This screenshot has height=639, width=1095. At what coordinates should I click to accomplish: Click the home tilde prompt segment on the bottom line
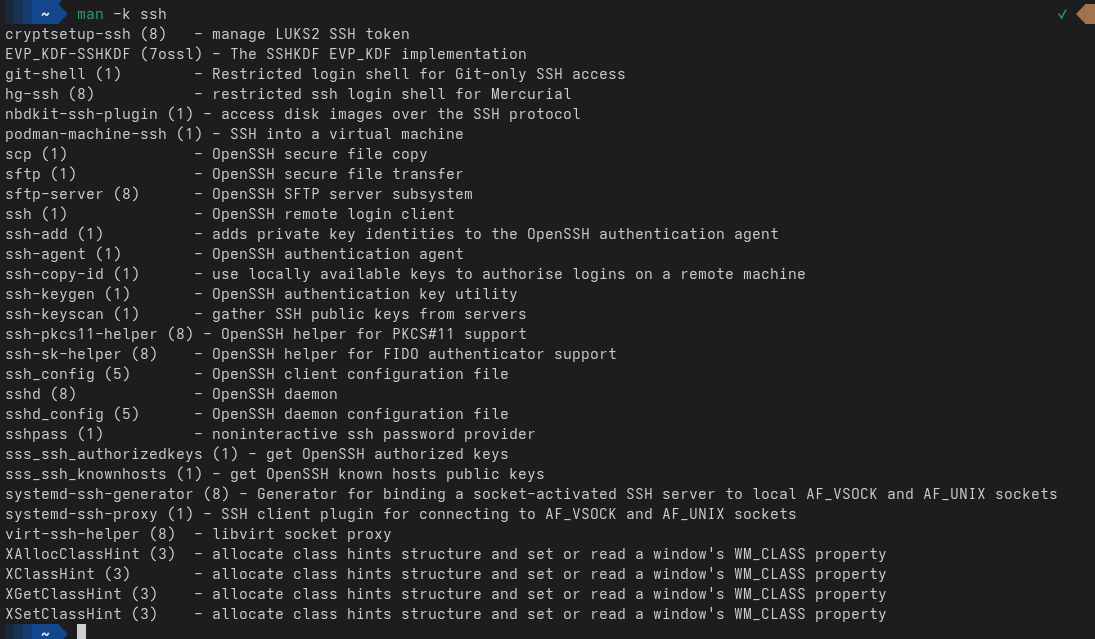click(46, 633)
